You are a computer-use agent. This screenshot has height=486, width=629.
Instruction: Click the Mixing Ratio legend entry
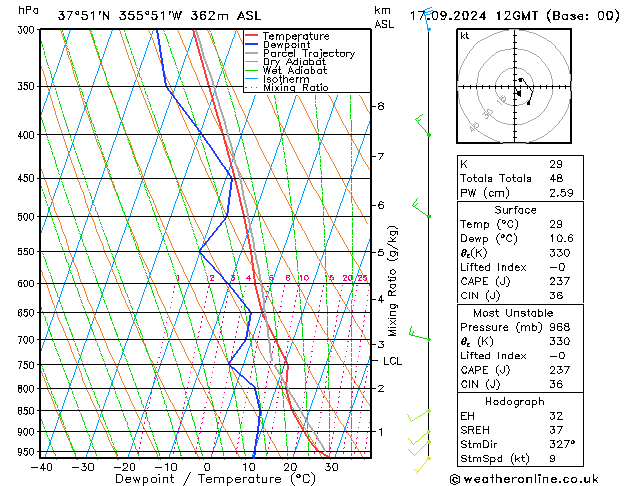coord(296,89)
